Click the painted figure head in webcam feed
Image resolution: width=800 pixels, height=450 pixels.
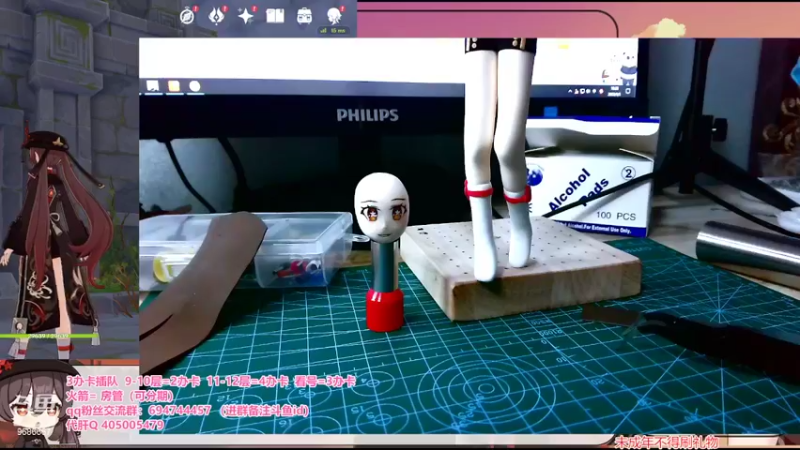(x=382, y=207)
